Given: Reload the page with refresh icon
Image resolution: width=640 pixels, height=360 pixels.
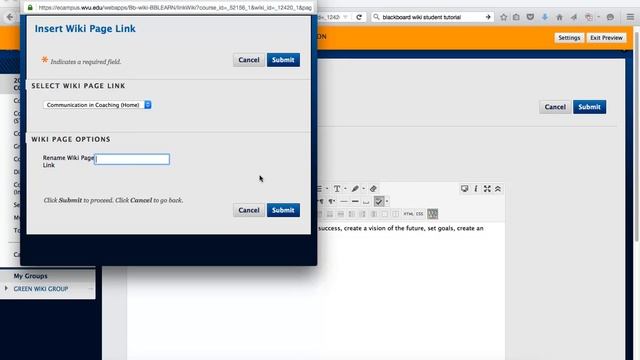Looking at the screenshot, I should [359, 17].
